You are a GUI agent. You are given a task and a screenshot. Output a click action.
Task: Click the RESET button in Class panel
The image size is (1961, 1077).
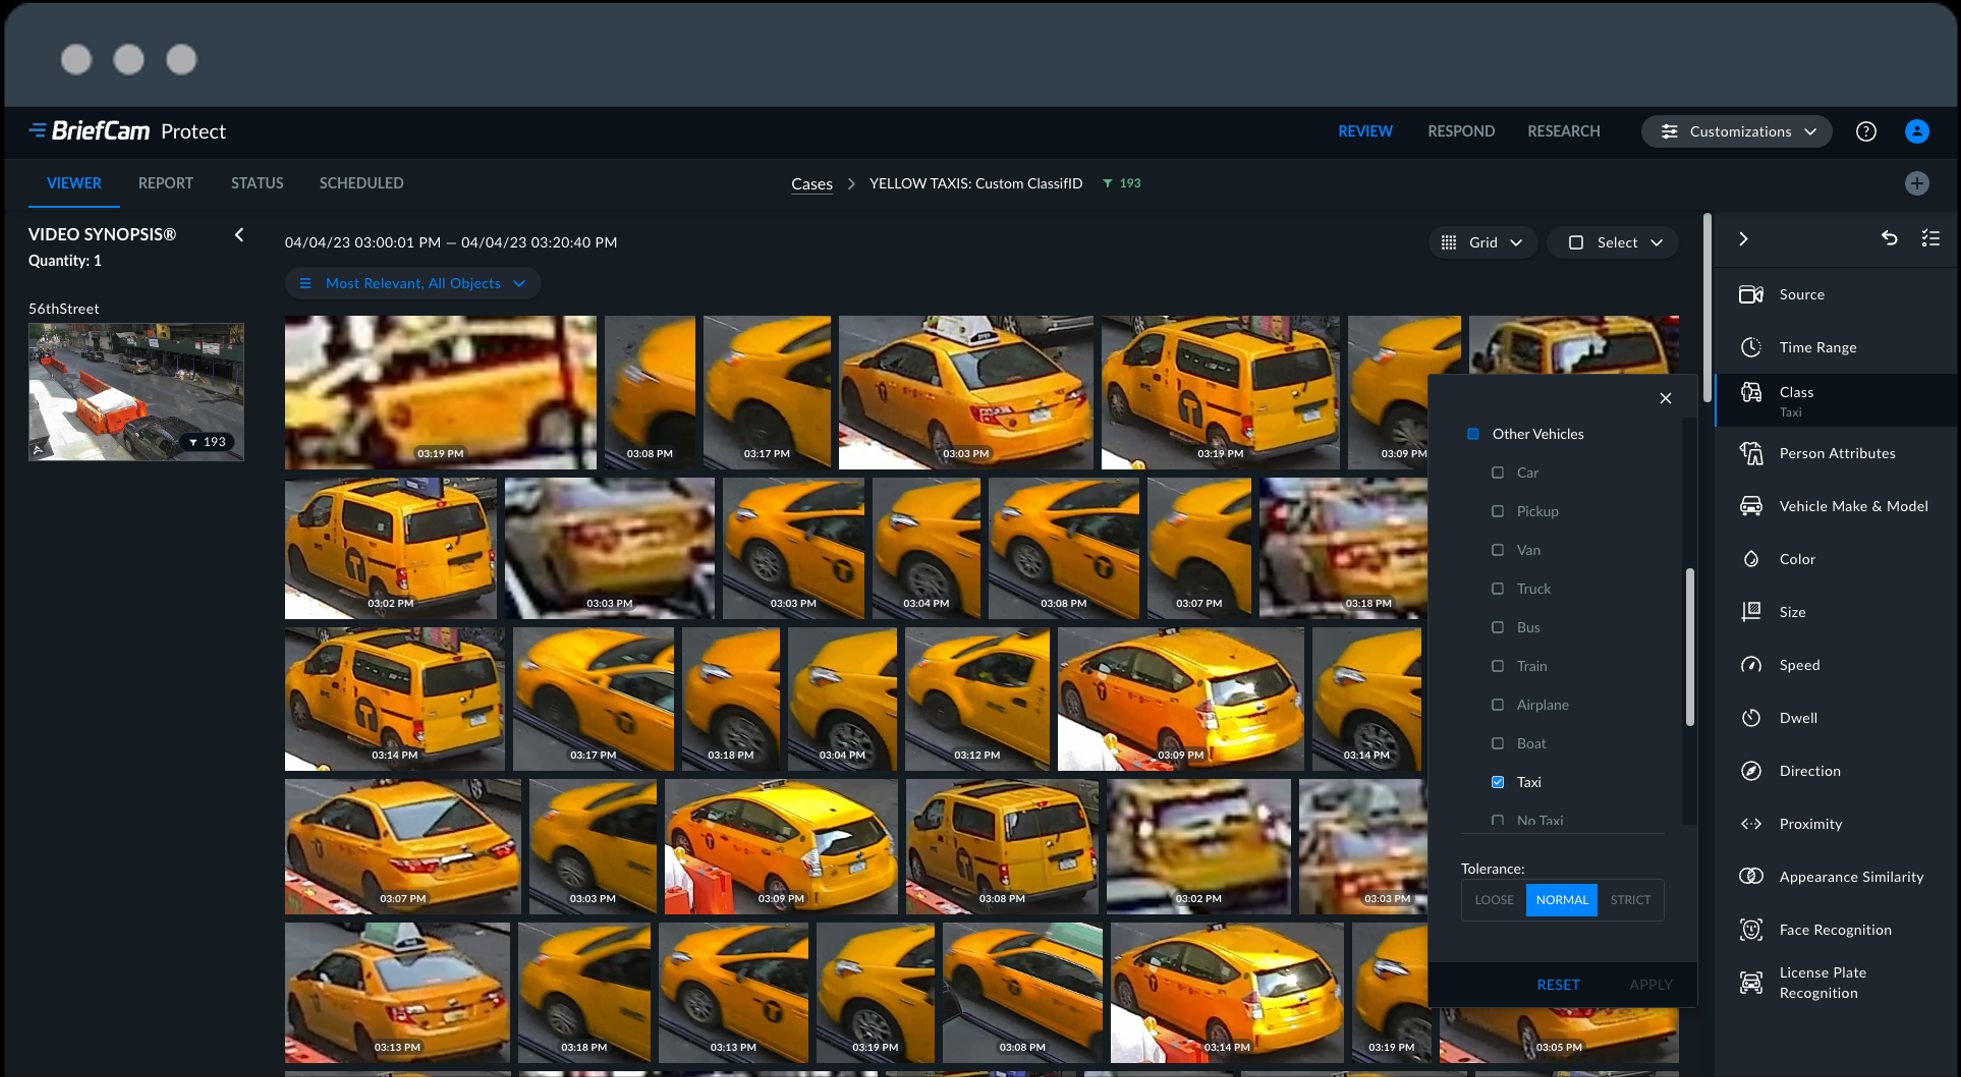tap(1557, 985)
